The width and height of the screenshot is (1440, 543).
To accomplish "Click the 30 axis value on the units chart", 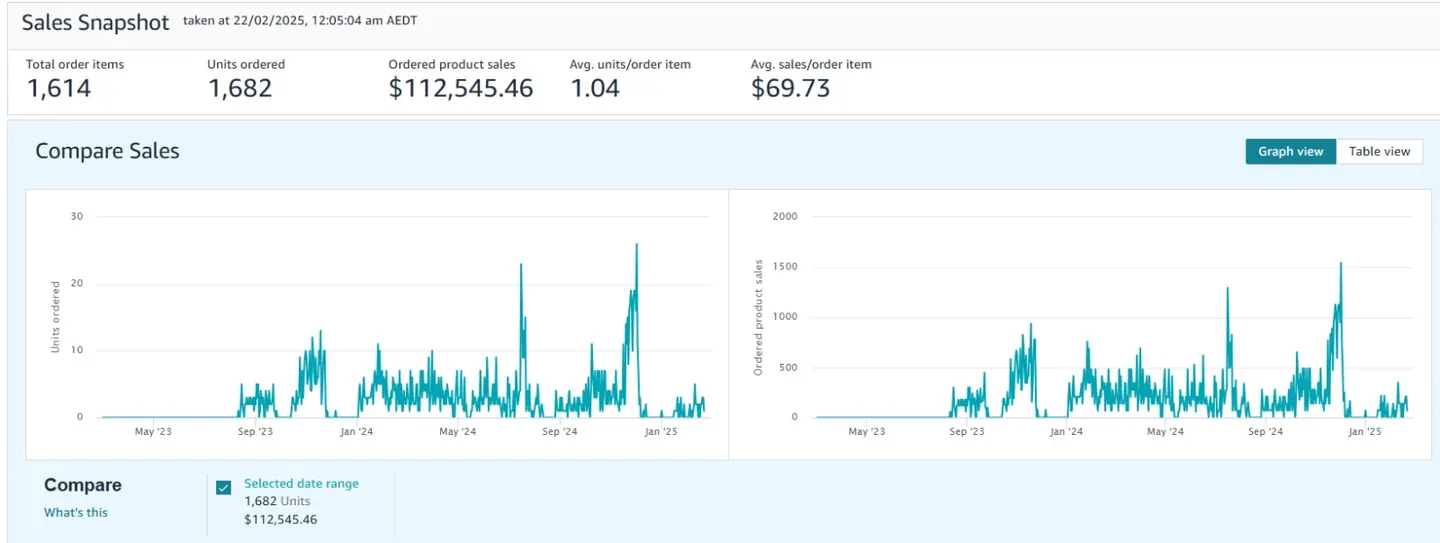I will tap(77, 216).
